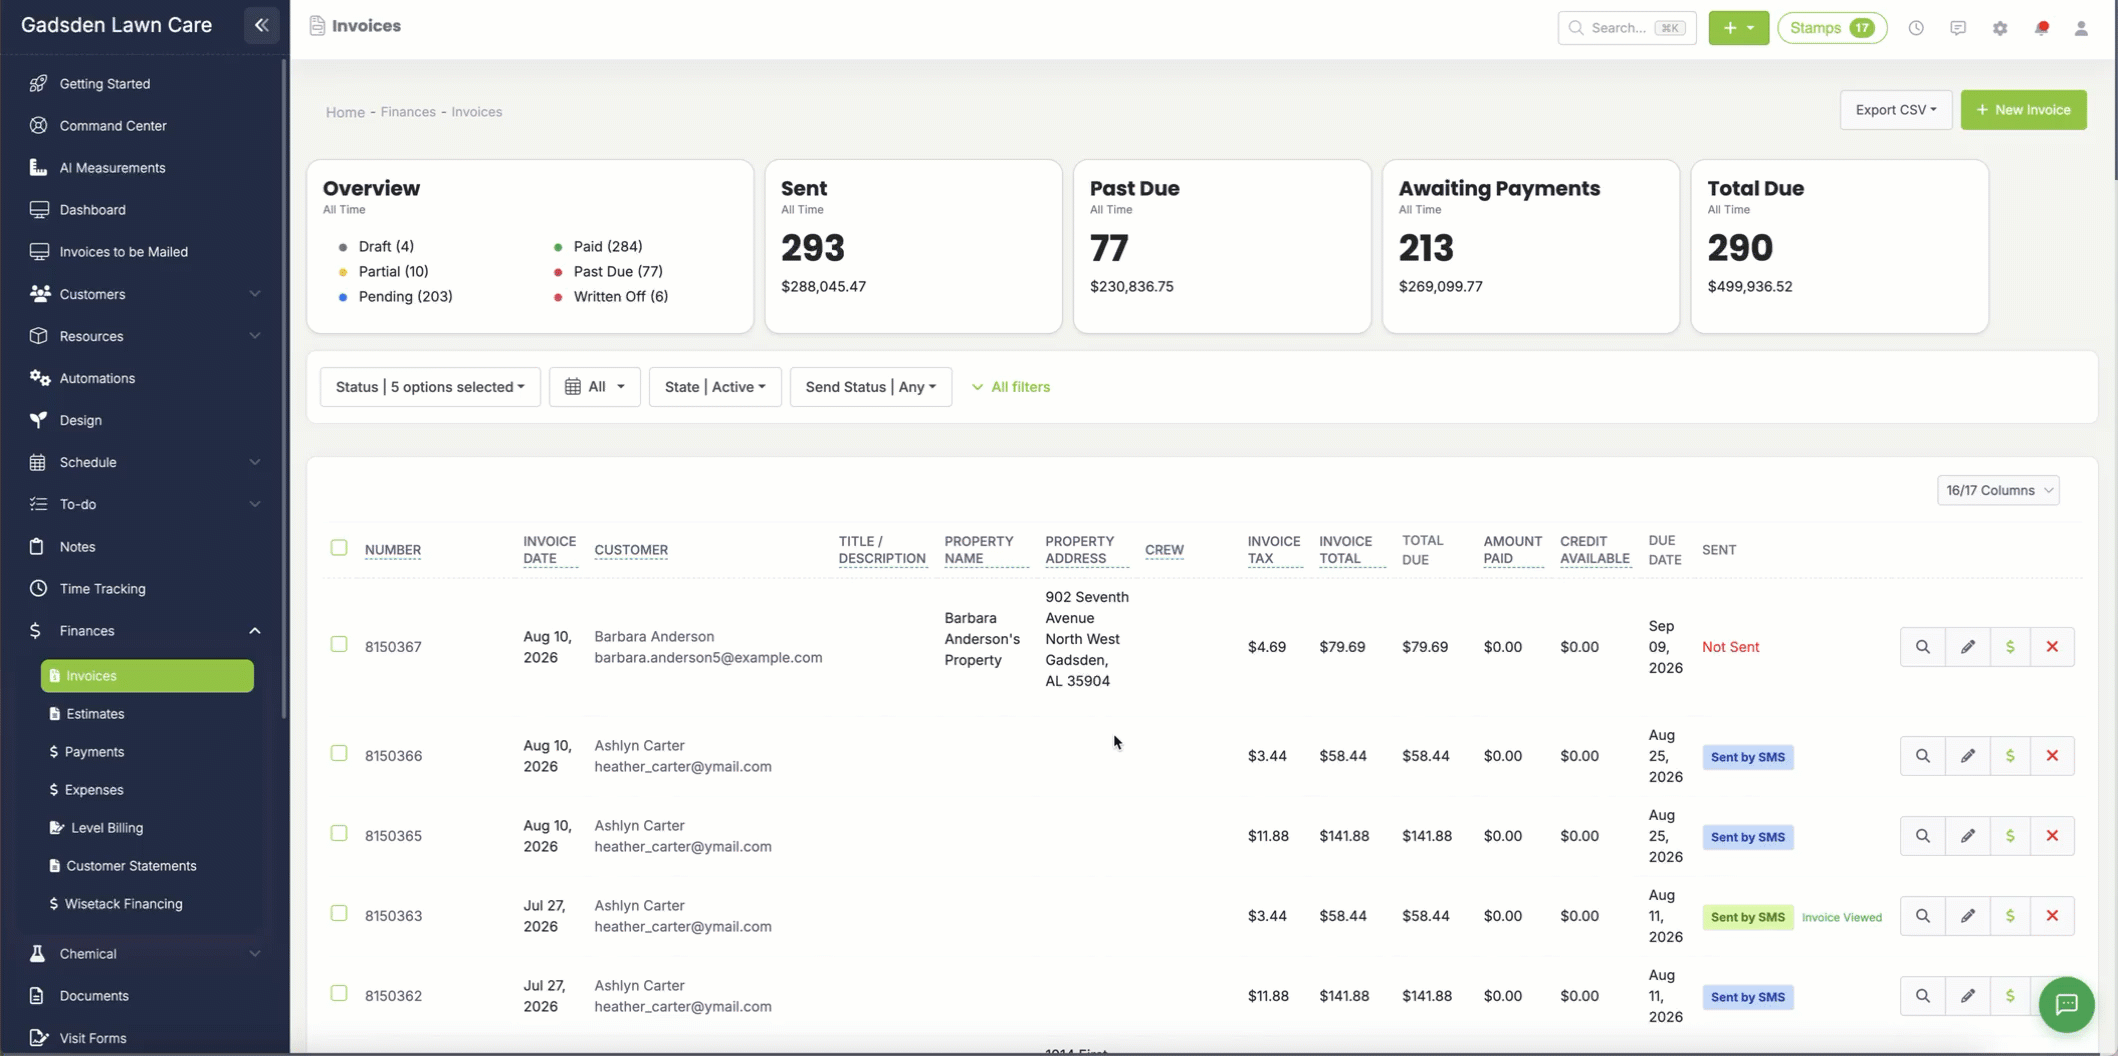This screenshot has height=1056, width=2118.
Task: Click the top search input field
Action: tap(1626, 28)
